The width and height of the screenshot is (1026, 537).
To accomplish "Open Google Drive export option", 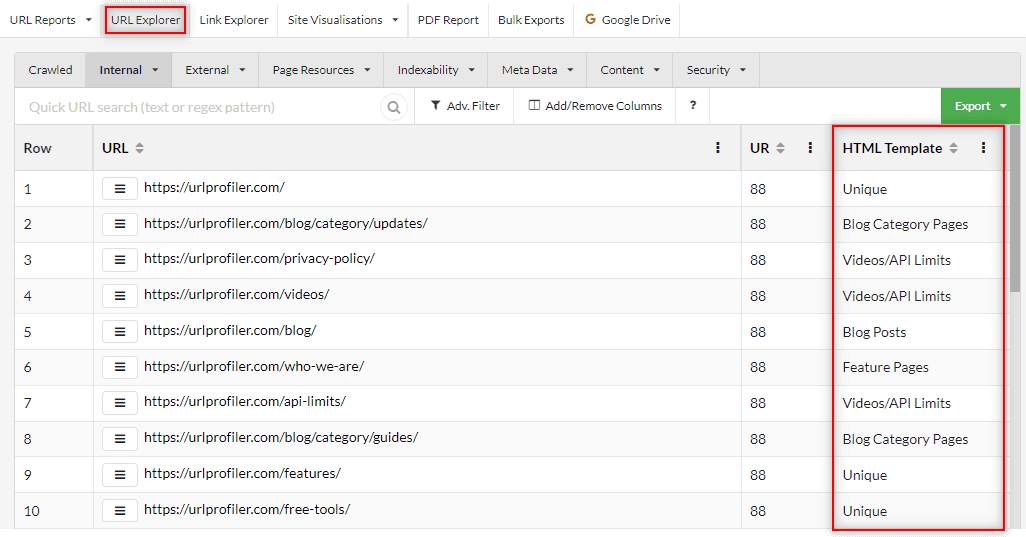I will coord(627,20).
